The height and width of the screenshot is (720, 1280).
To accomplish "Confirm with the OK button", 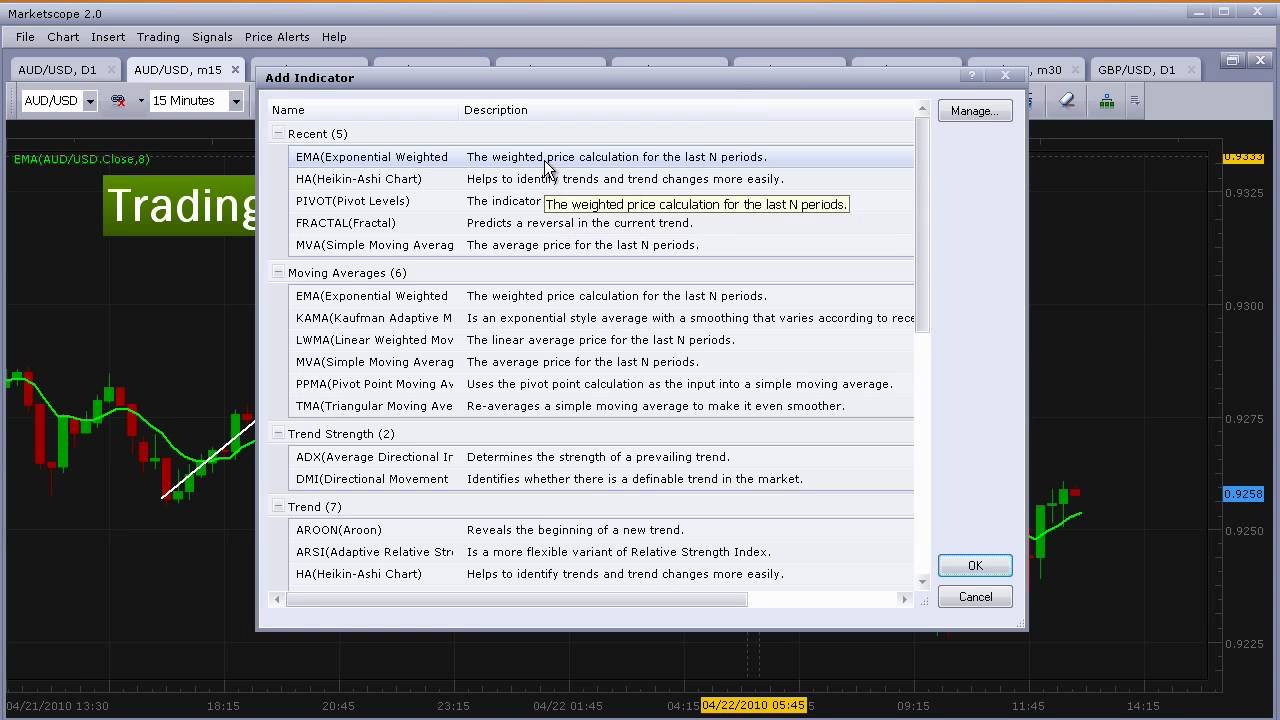I will click(x=975, y=566).
